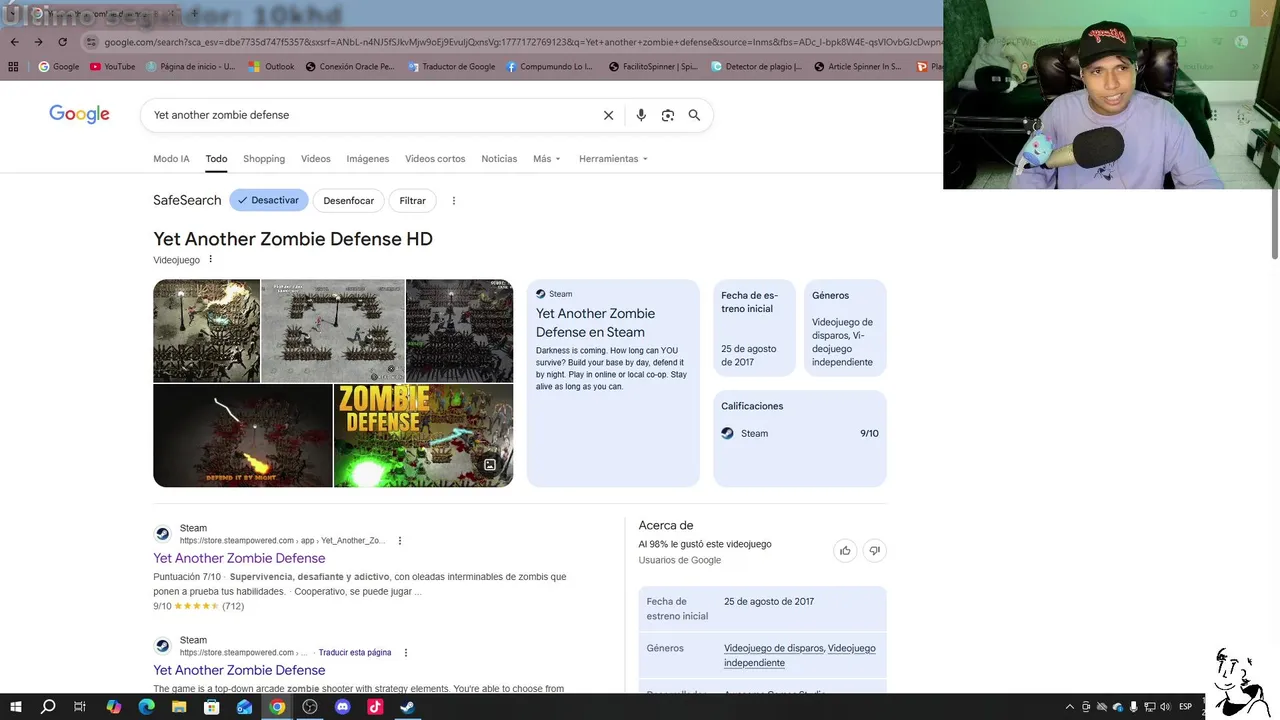The image size is (1280, 720).
Task: Expand the Herramientas dropdown
Action: coord(613,159)
